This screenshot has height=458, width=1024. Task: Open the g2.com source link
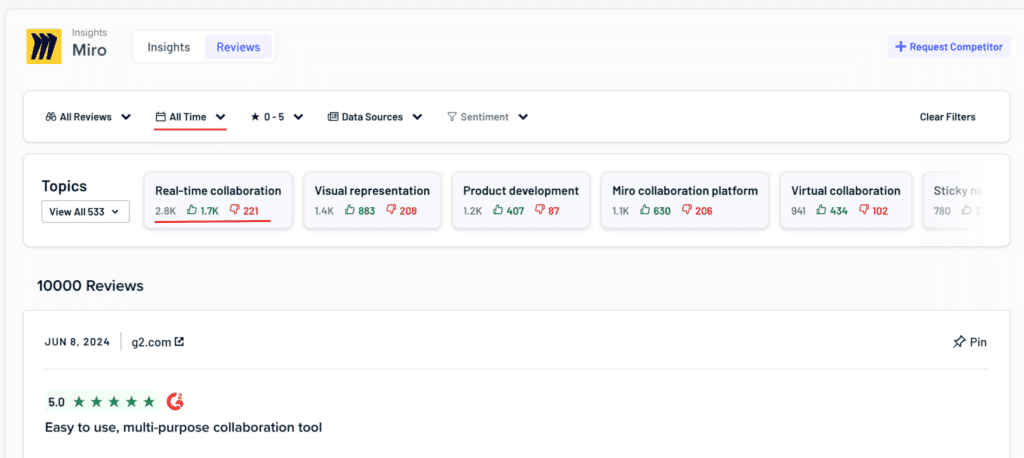(x=157, y=341)
